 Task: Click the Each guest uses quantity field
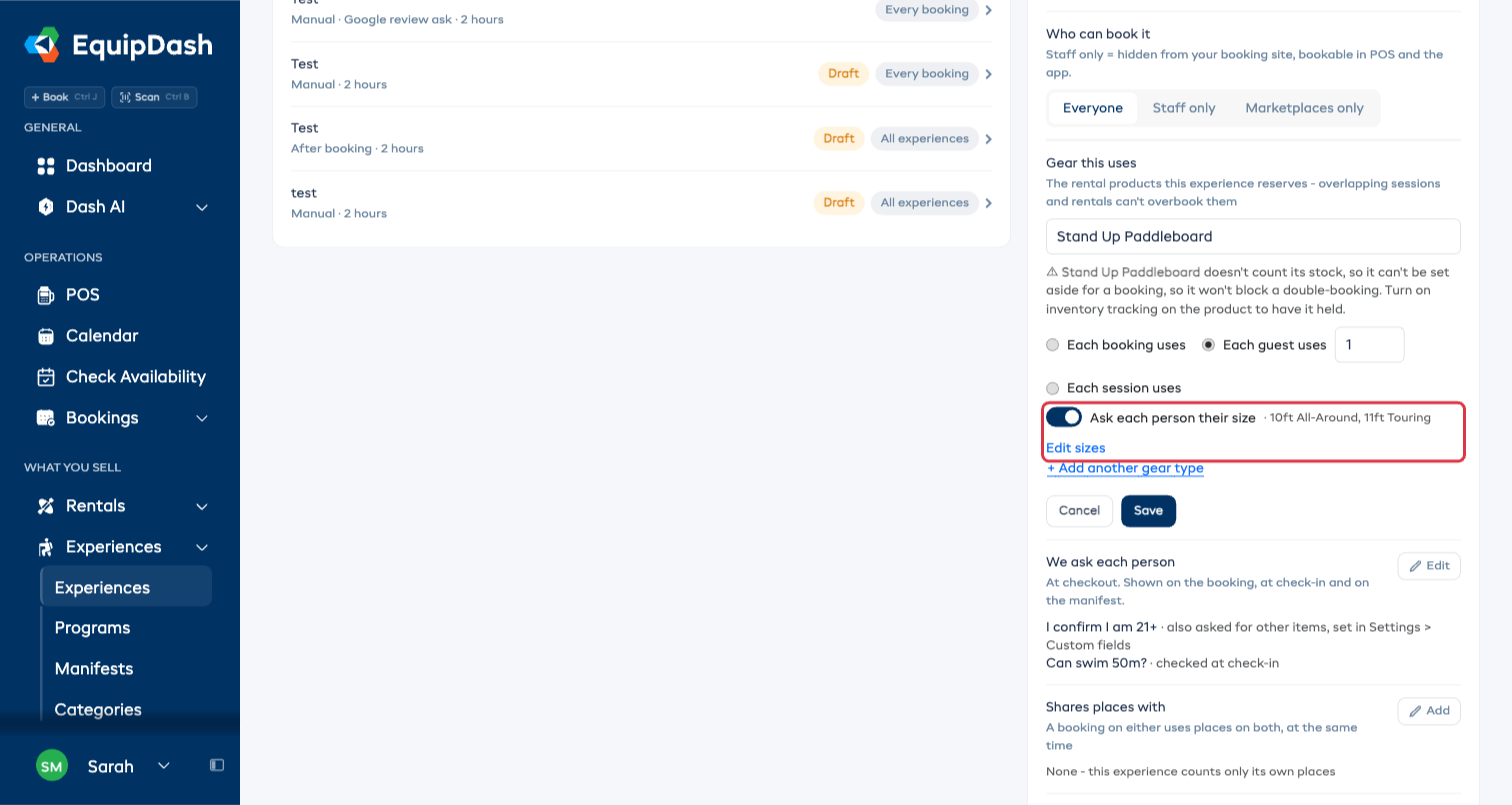1369,345
